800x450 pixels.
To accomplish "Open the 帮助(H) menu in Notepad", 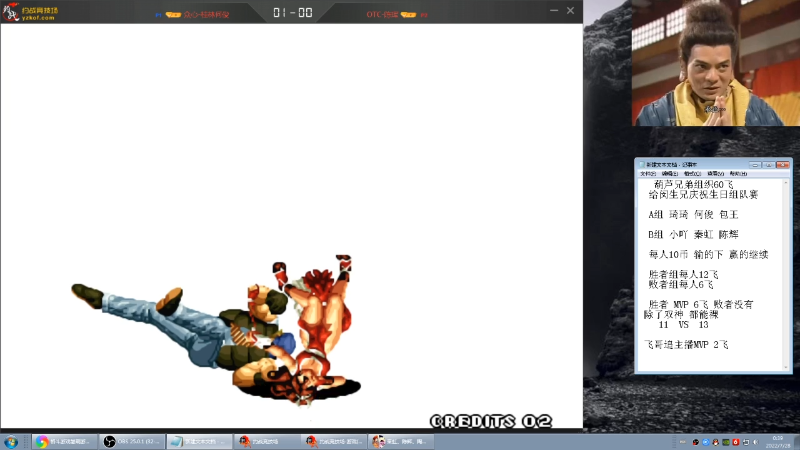I will click(738, 173).
